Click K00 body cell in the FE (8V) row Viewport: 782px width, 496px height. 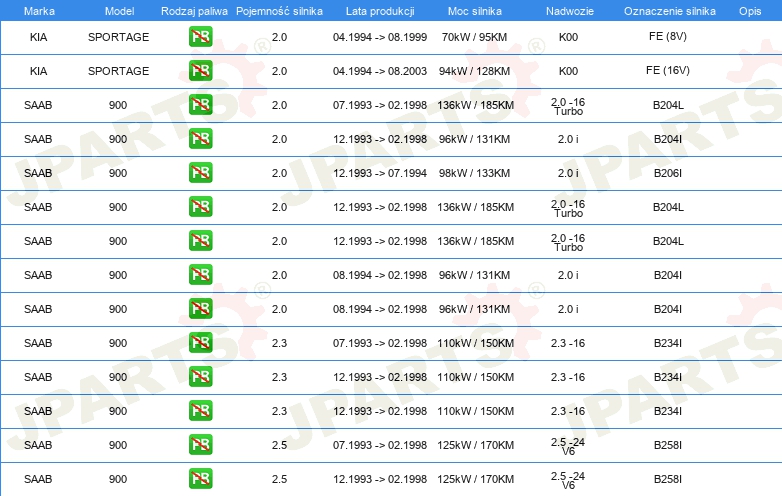point(568,37)
